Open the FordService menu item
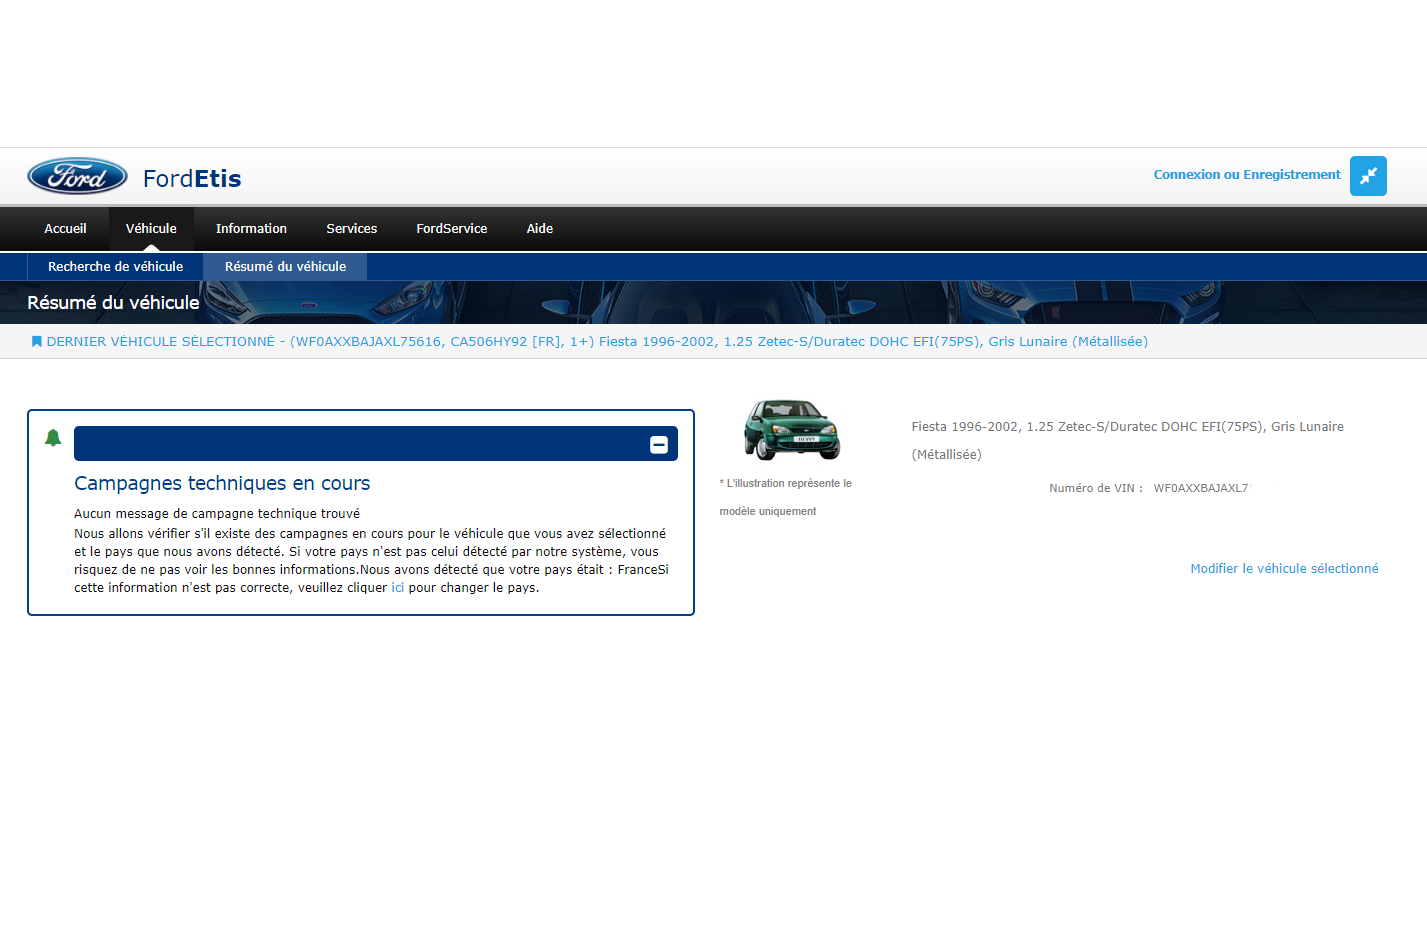1427x951 pixels. [x=451, y=229]
